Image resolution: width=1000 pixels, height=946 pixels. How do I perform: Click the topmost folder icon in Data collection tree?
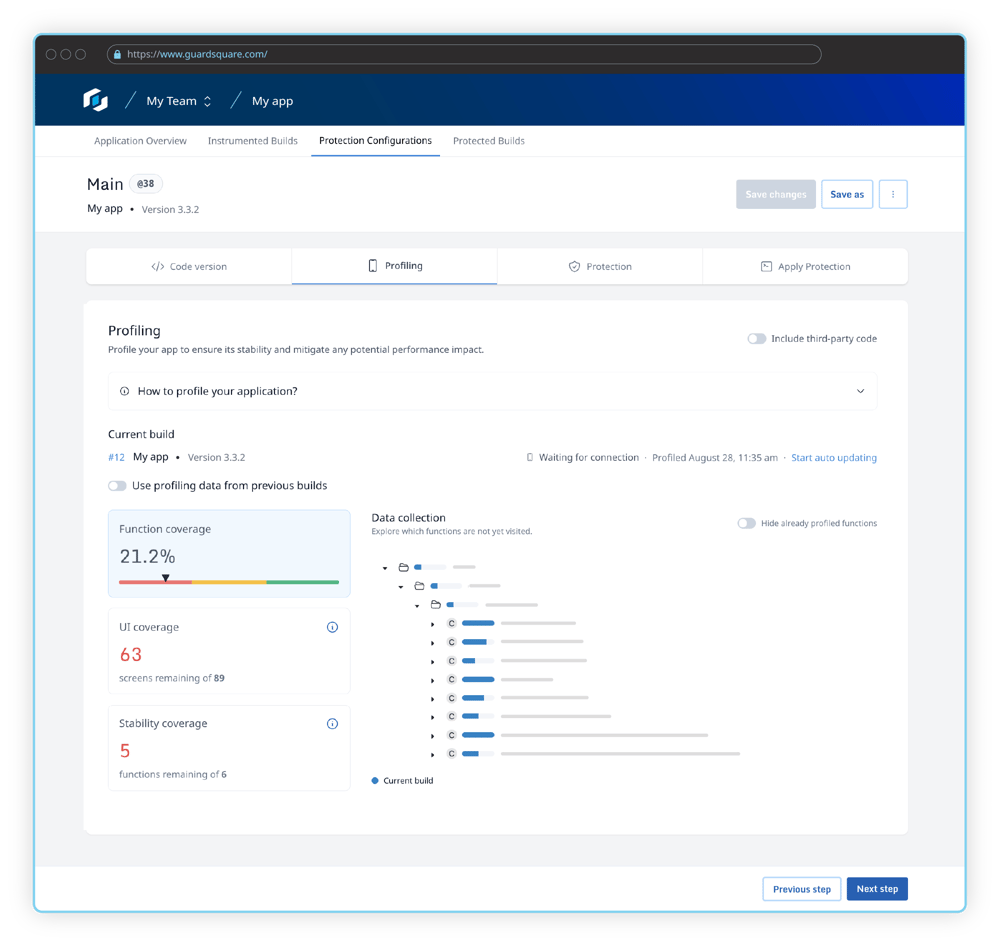click(403, 567)
